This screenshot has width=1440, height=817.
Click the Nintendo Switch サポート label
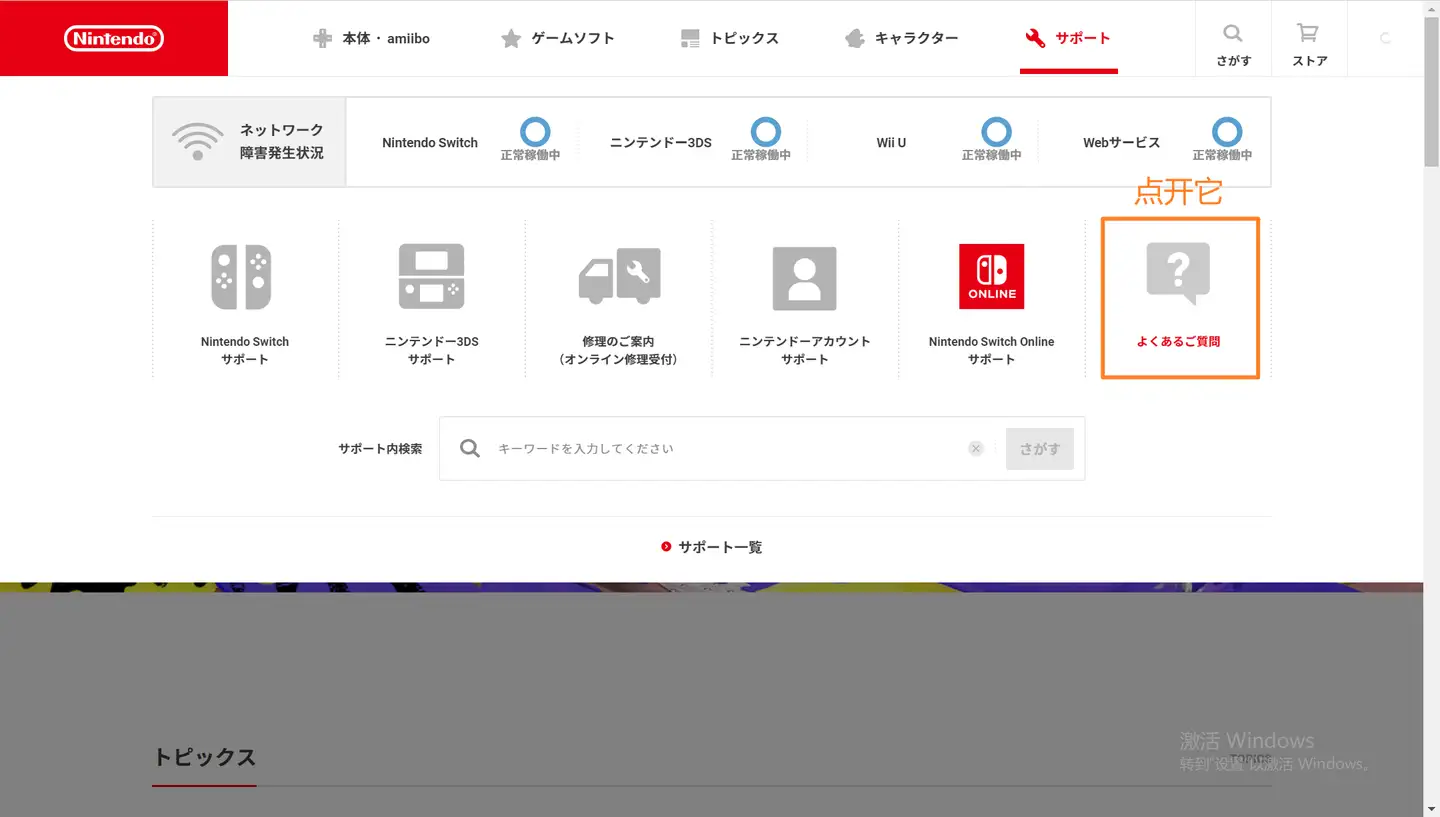coord(245,350)
